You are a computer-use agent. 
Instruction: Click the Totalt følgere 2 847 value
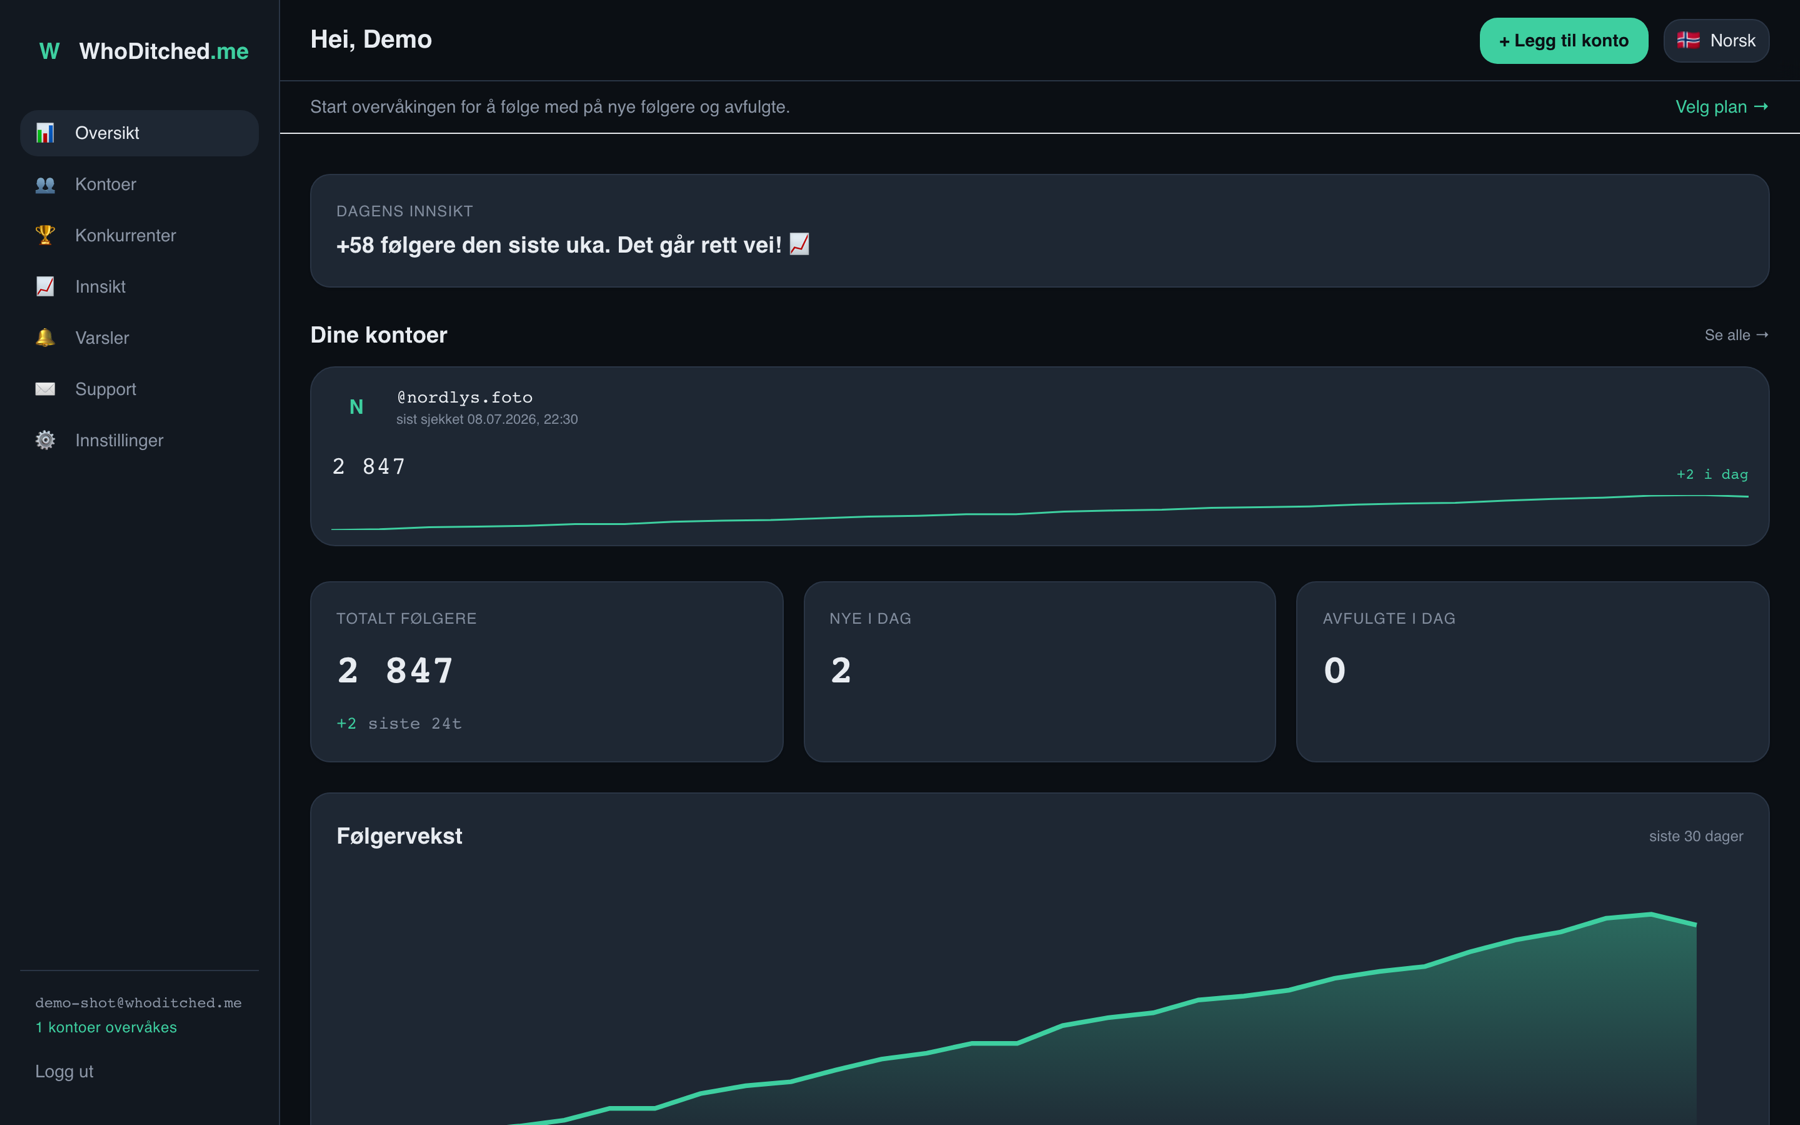point(396,670)
